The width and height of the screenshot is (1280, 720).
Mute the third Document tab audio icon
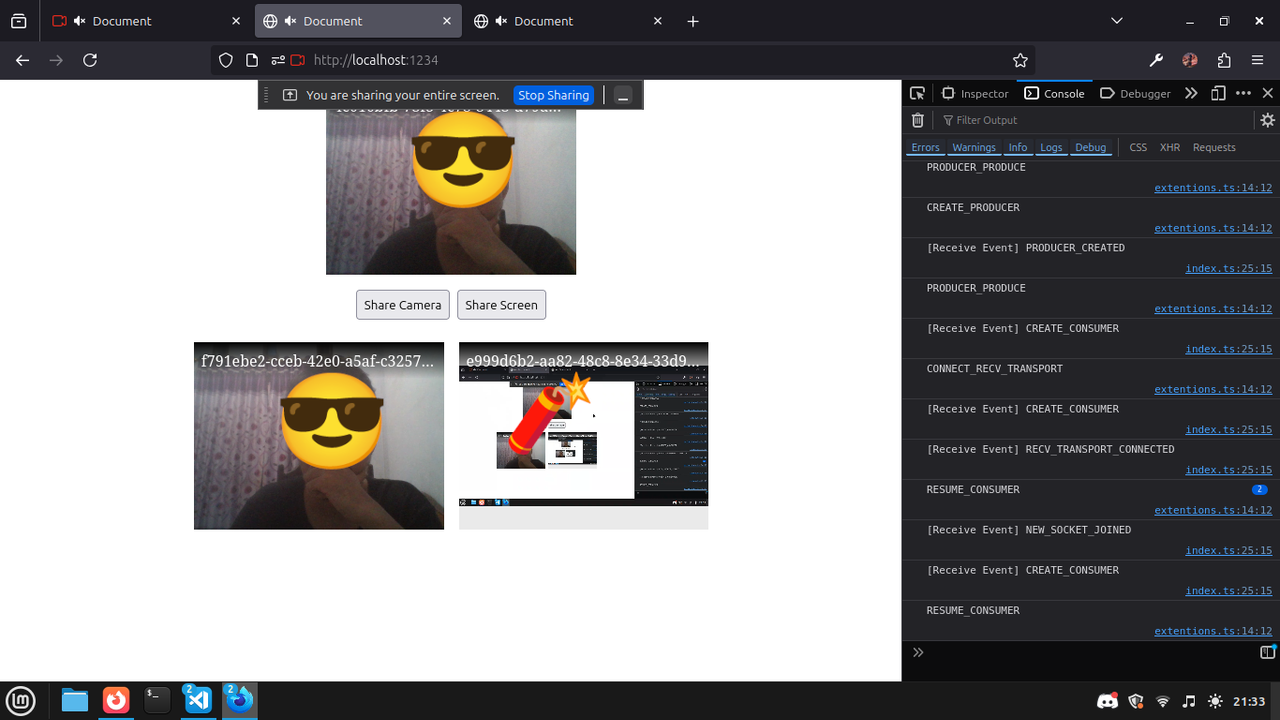[501, 21]
